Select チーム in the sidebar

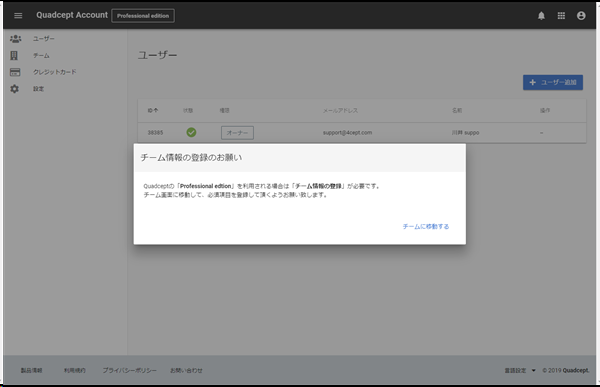coord(41,56)
